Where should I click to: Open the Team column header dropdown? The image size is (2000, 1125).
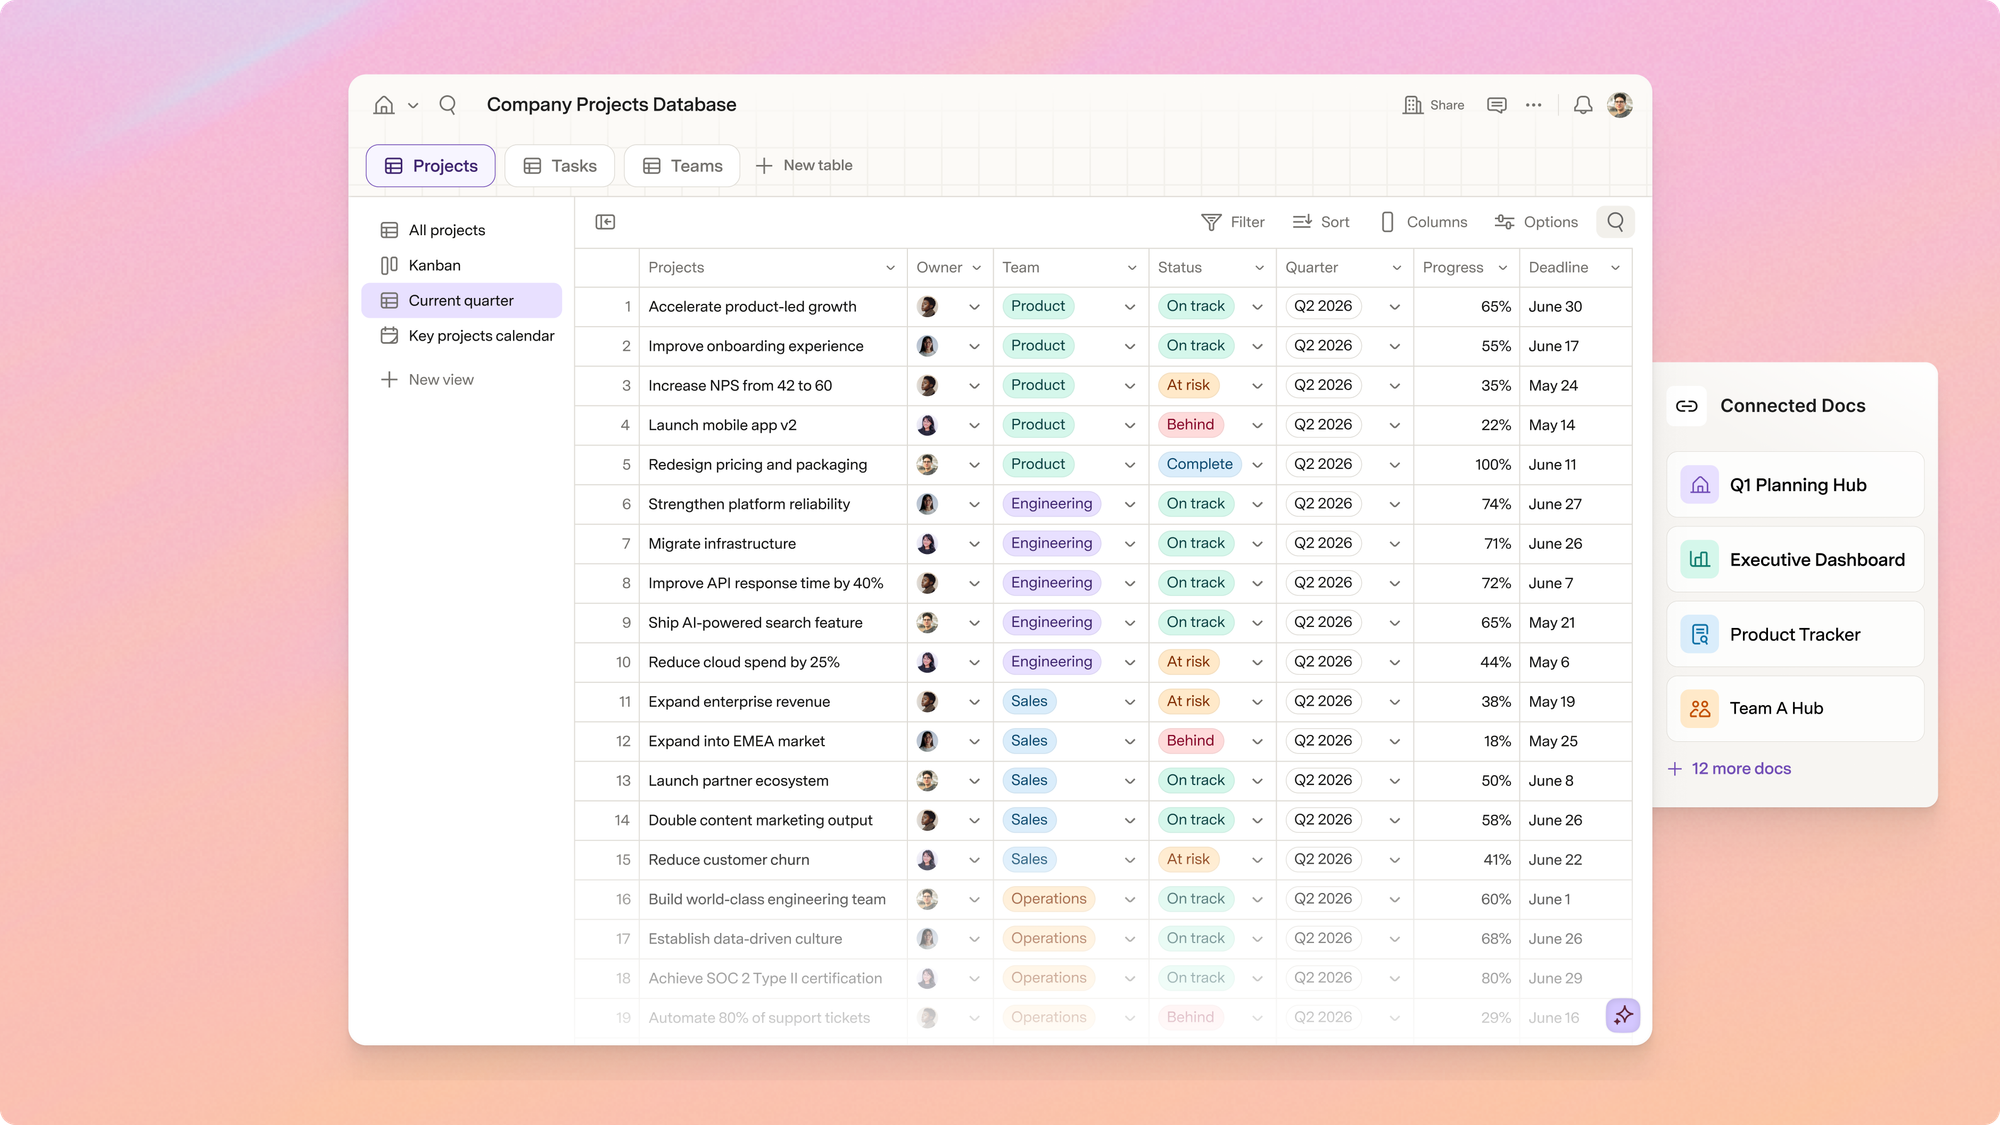coord(1132,268)
